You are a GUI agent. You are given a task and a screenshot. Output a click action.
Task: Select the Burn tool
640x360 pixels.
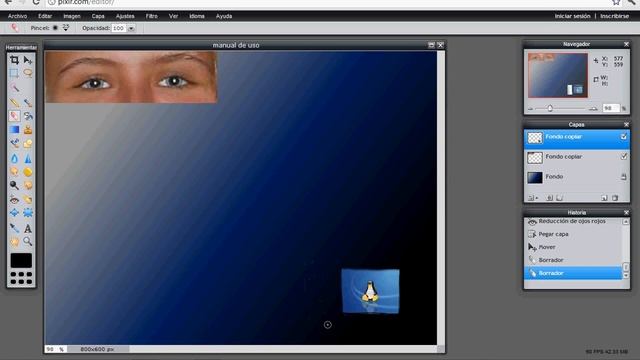(x=28, y=185)
